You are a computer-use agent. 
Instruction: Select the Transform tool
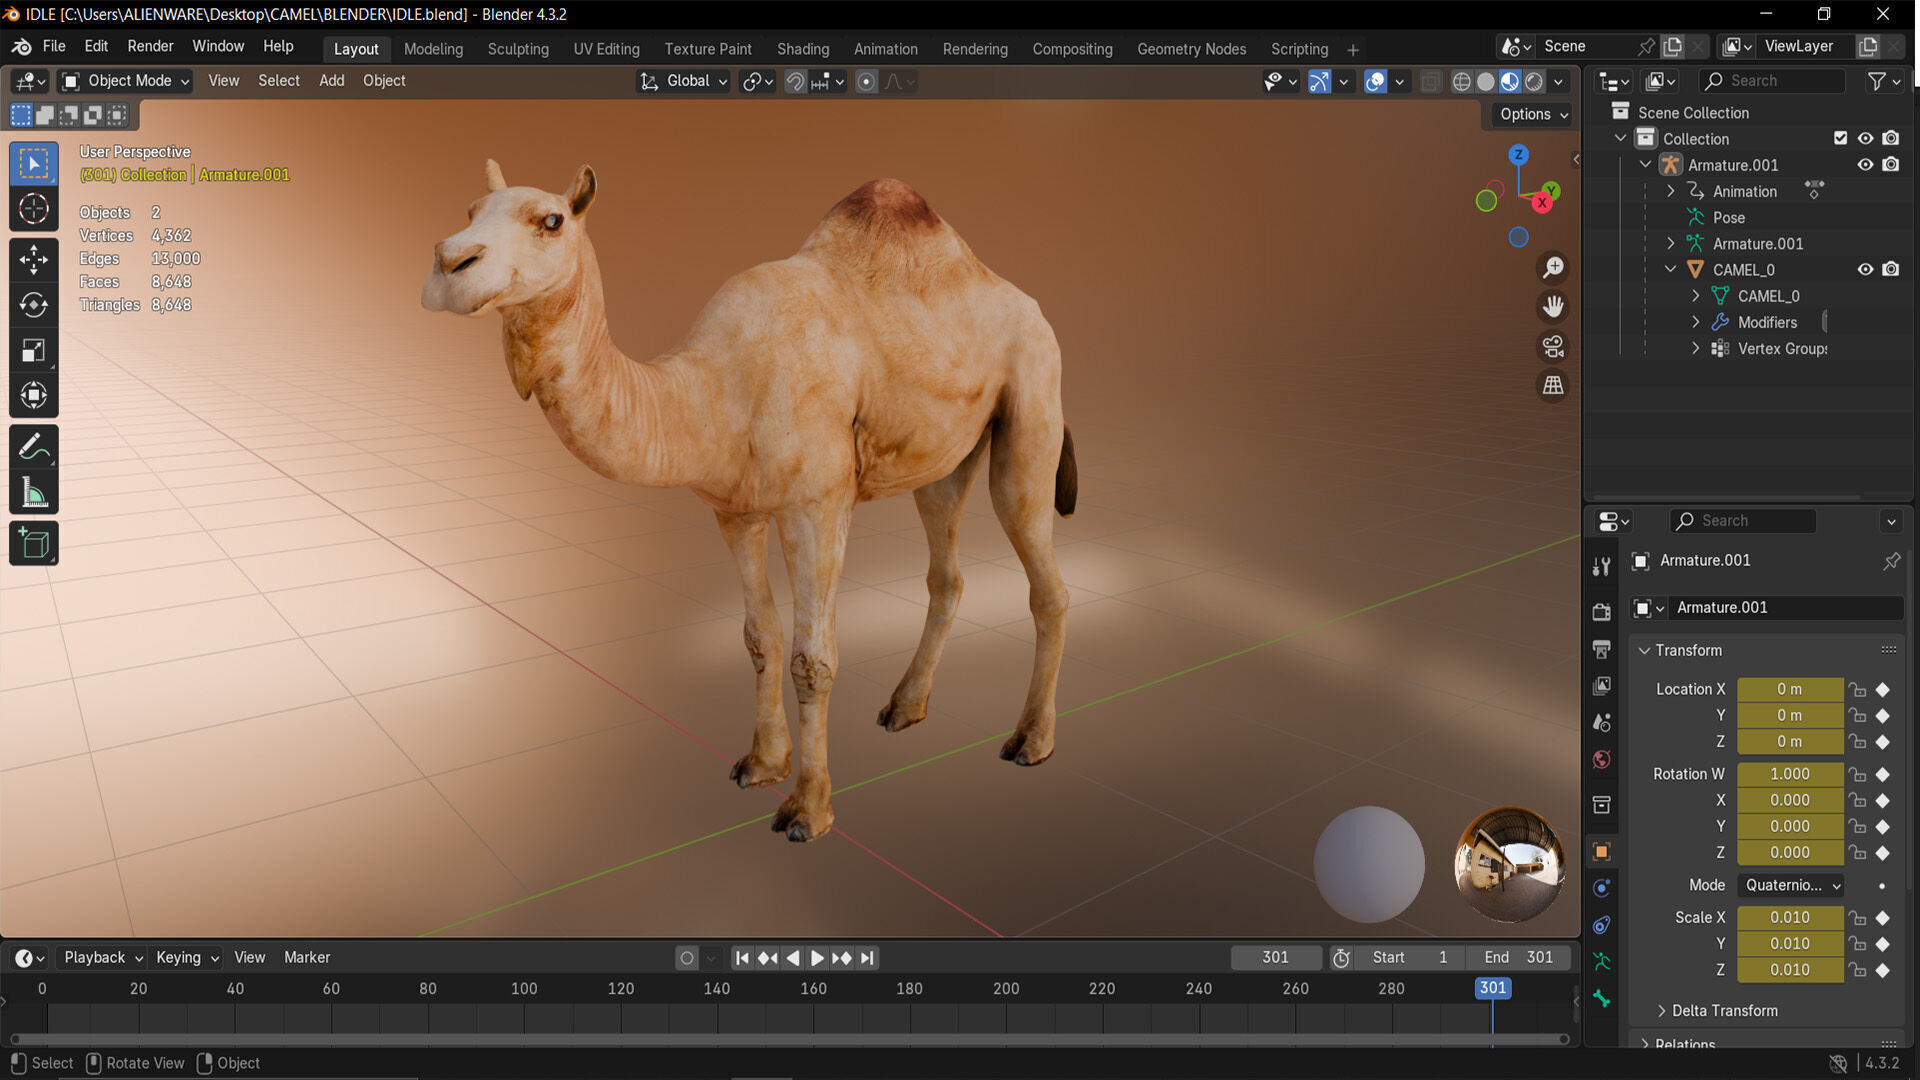point(34,396)
